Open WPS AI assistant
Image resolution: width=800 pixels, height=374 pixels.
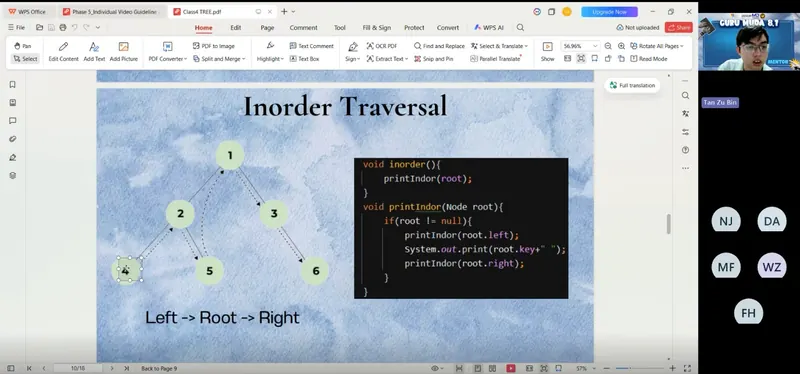489,28
